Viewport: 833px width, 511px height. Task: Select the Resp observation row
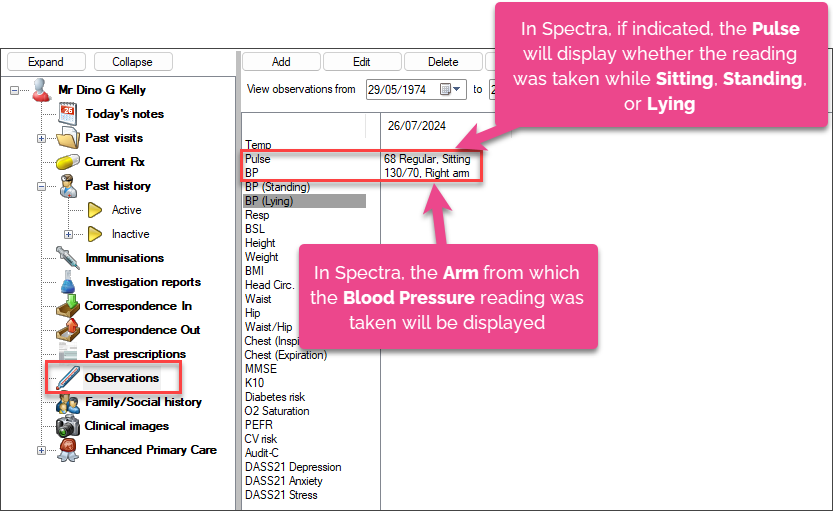(x=257, y=215)
